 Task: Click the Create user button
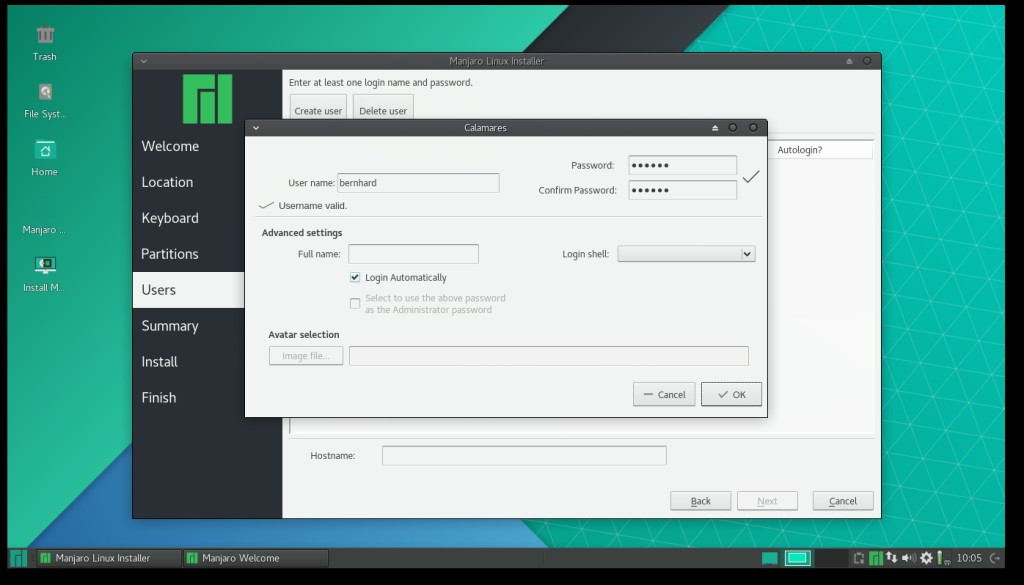tap(318, 108)
